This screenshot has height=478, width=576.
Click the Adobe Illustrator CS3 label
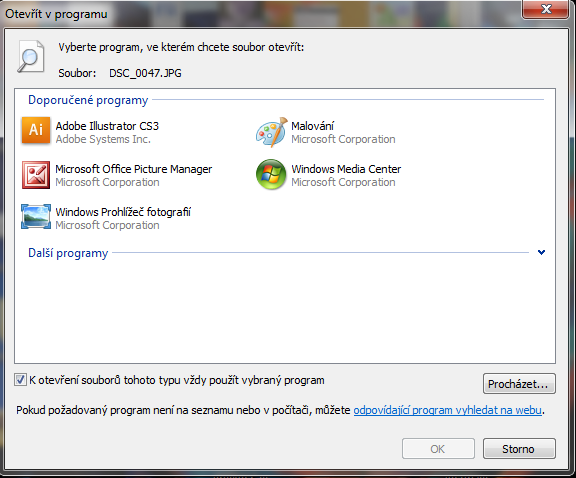pyautogui.click(x=107, y=126)
